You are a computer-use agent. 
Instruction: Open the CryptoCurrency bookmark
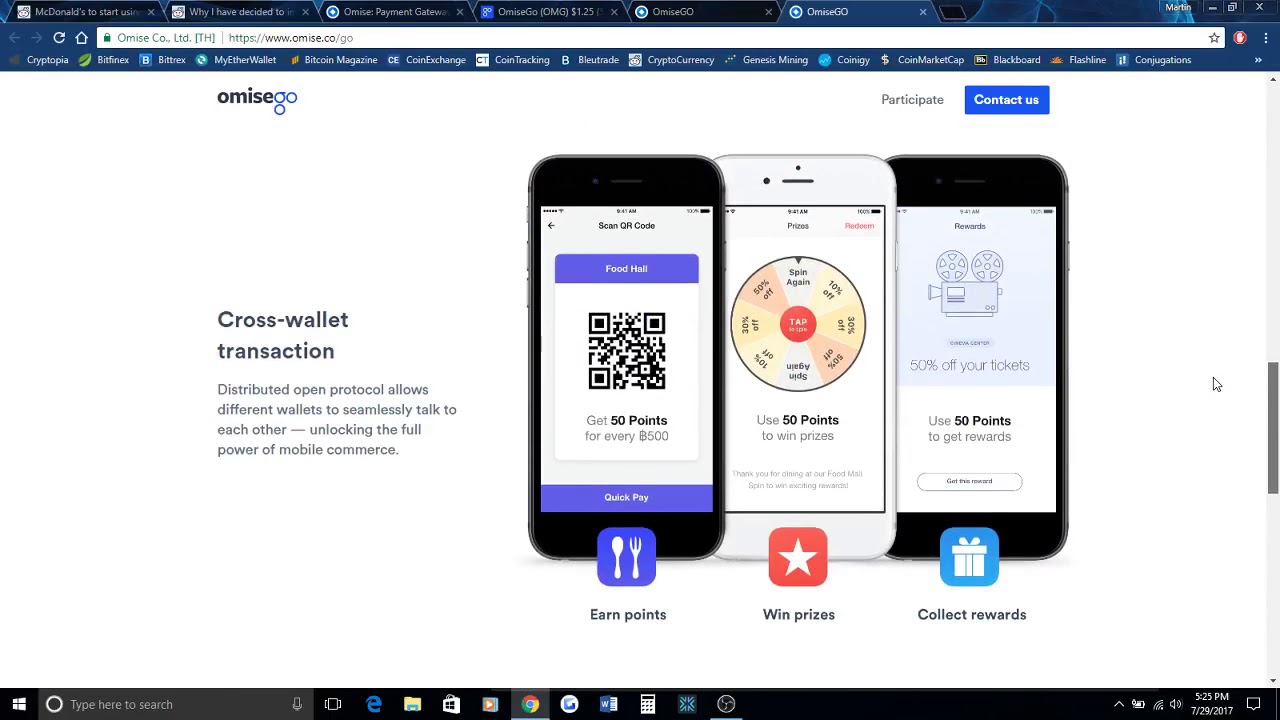(x=671, y=60)
